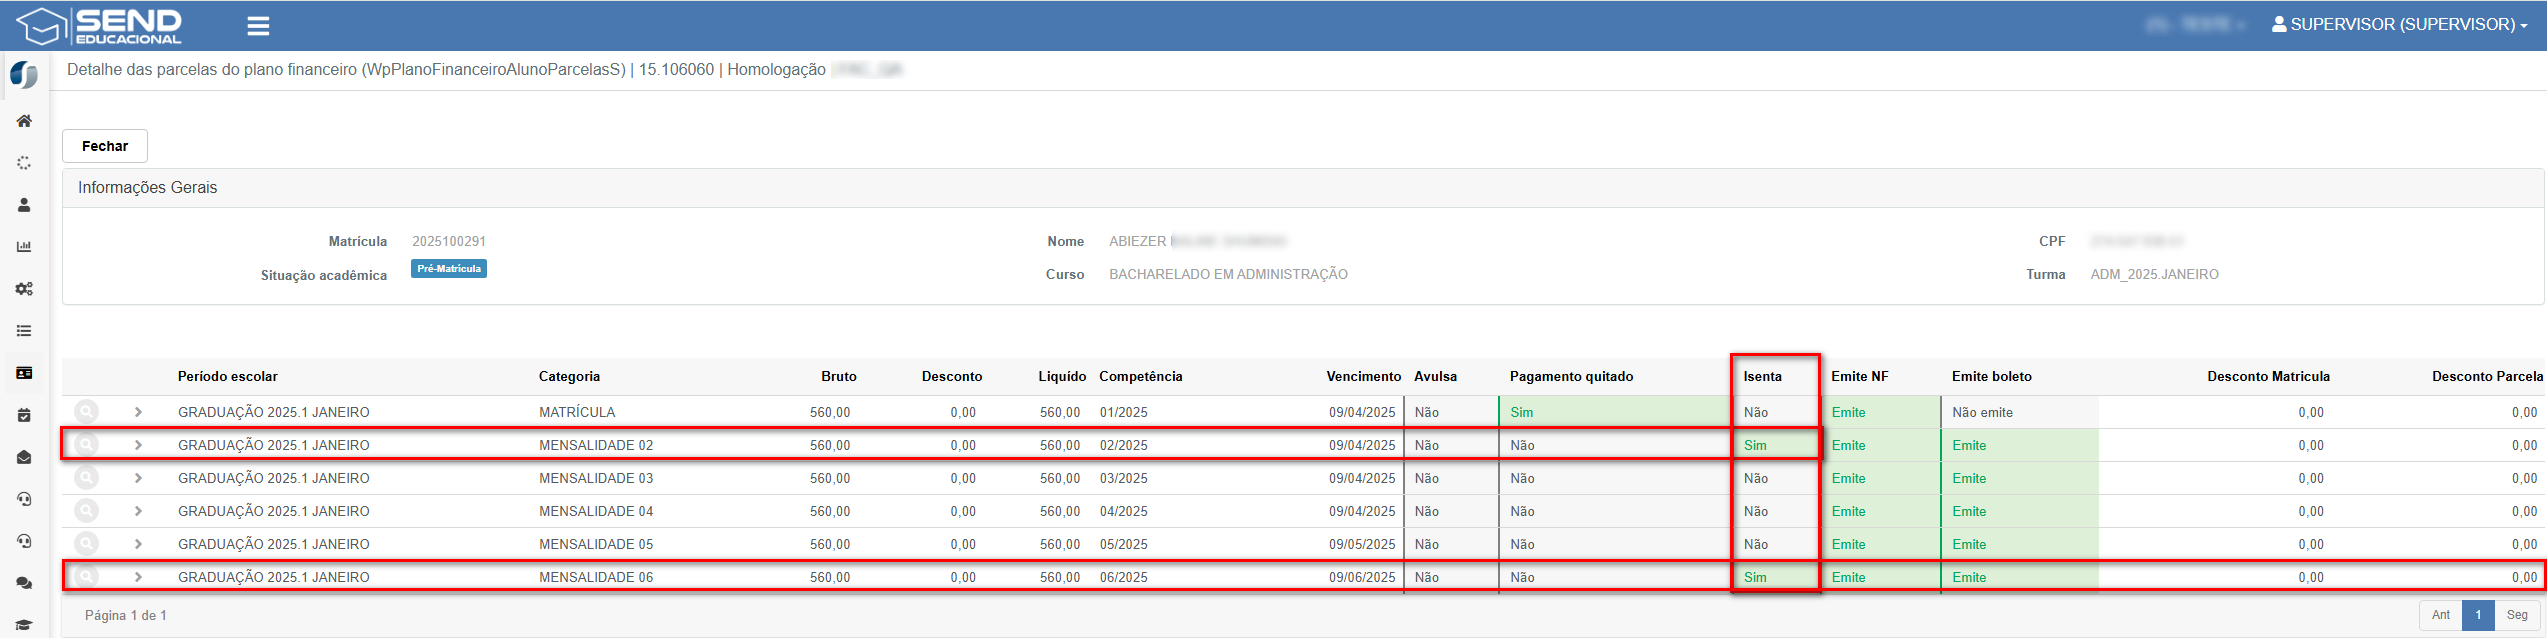The height and width of the screenshot is (638, 2547).
Task: Select page 1 in pagination
Action: (x=2478, y=615)
